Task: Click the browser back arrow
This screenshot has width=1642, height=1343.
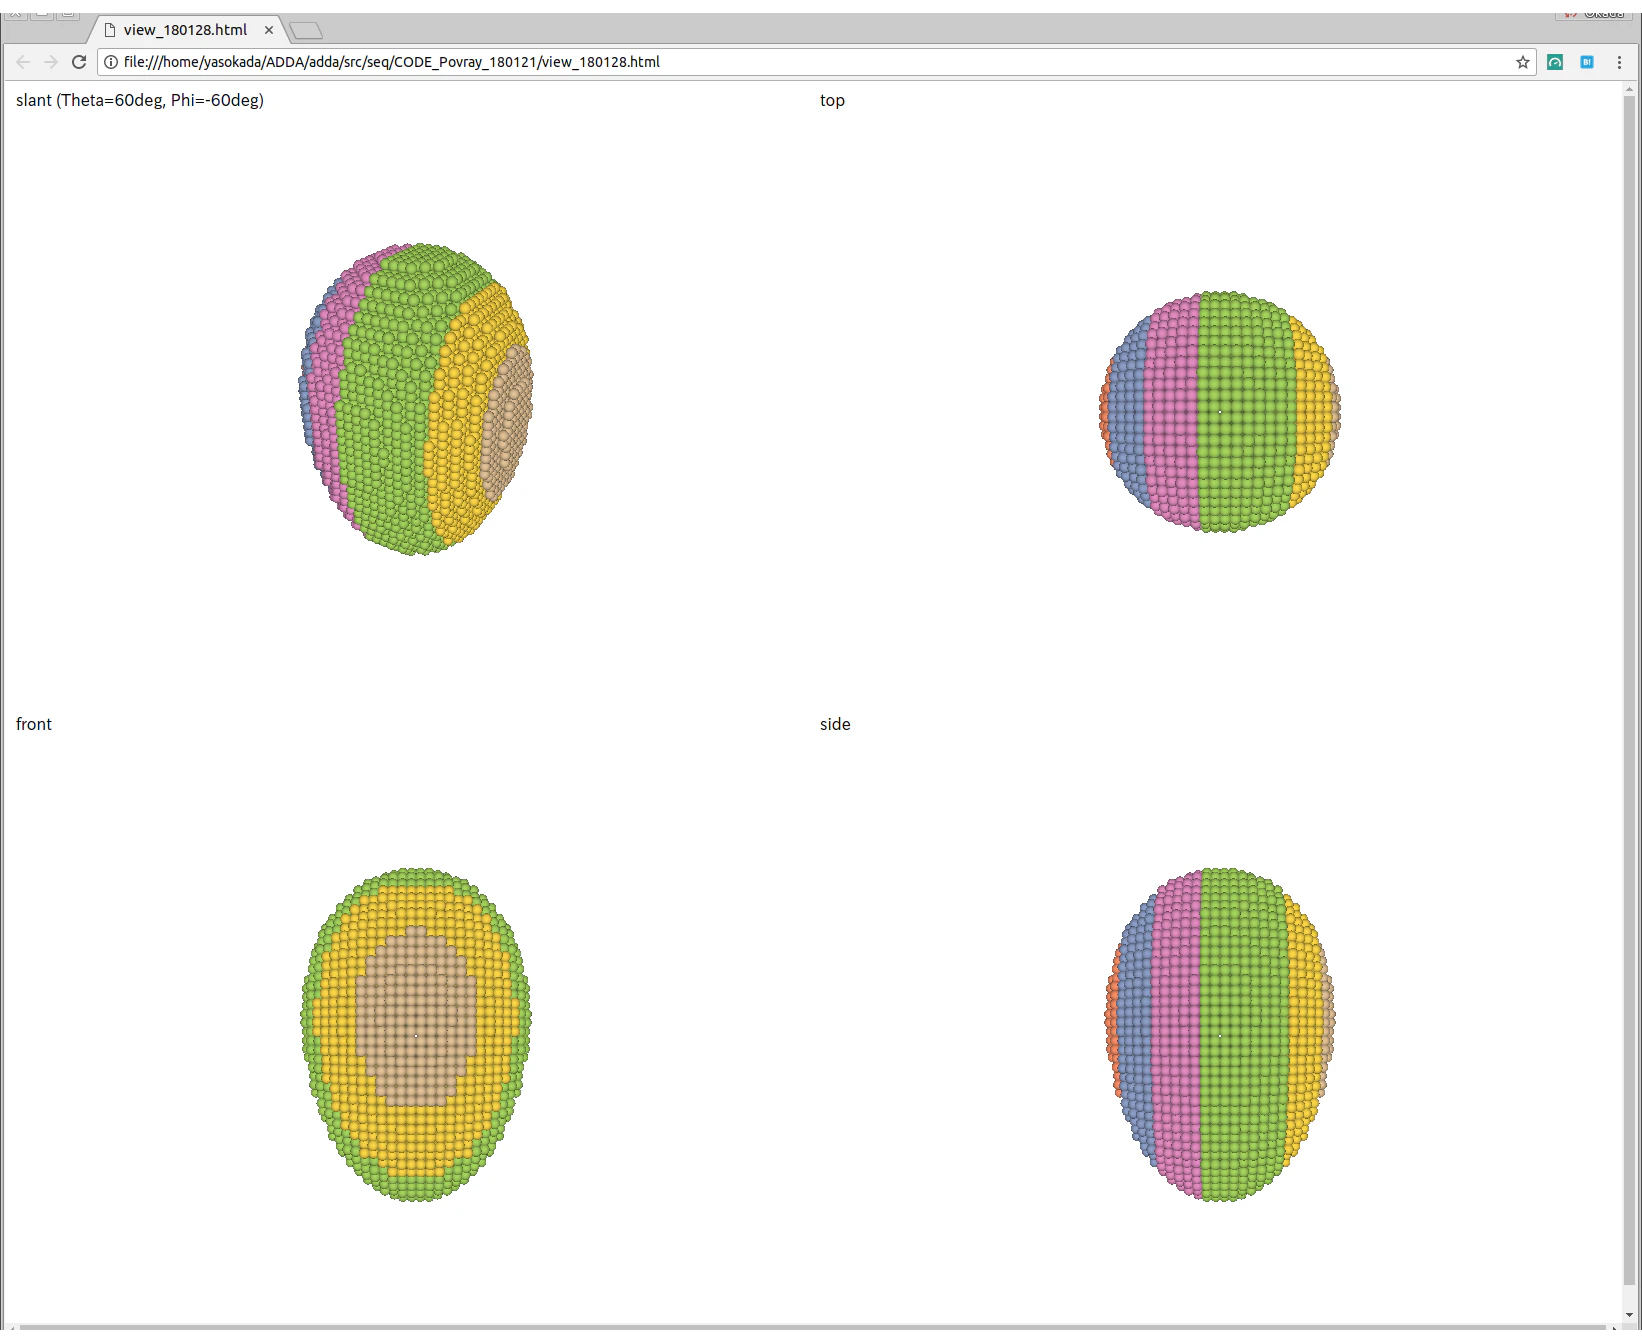Action: pos(23,62)
